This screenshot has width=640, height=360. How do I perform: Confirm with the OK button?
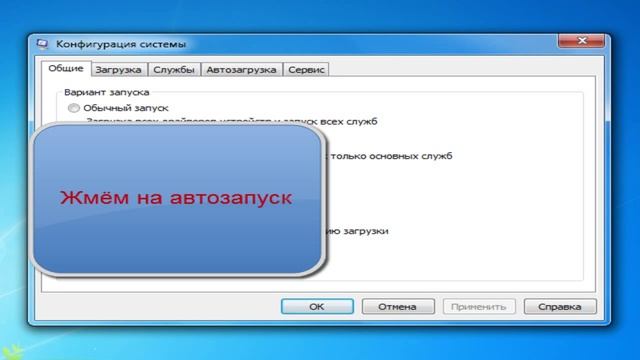pos(317,307)
